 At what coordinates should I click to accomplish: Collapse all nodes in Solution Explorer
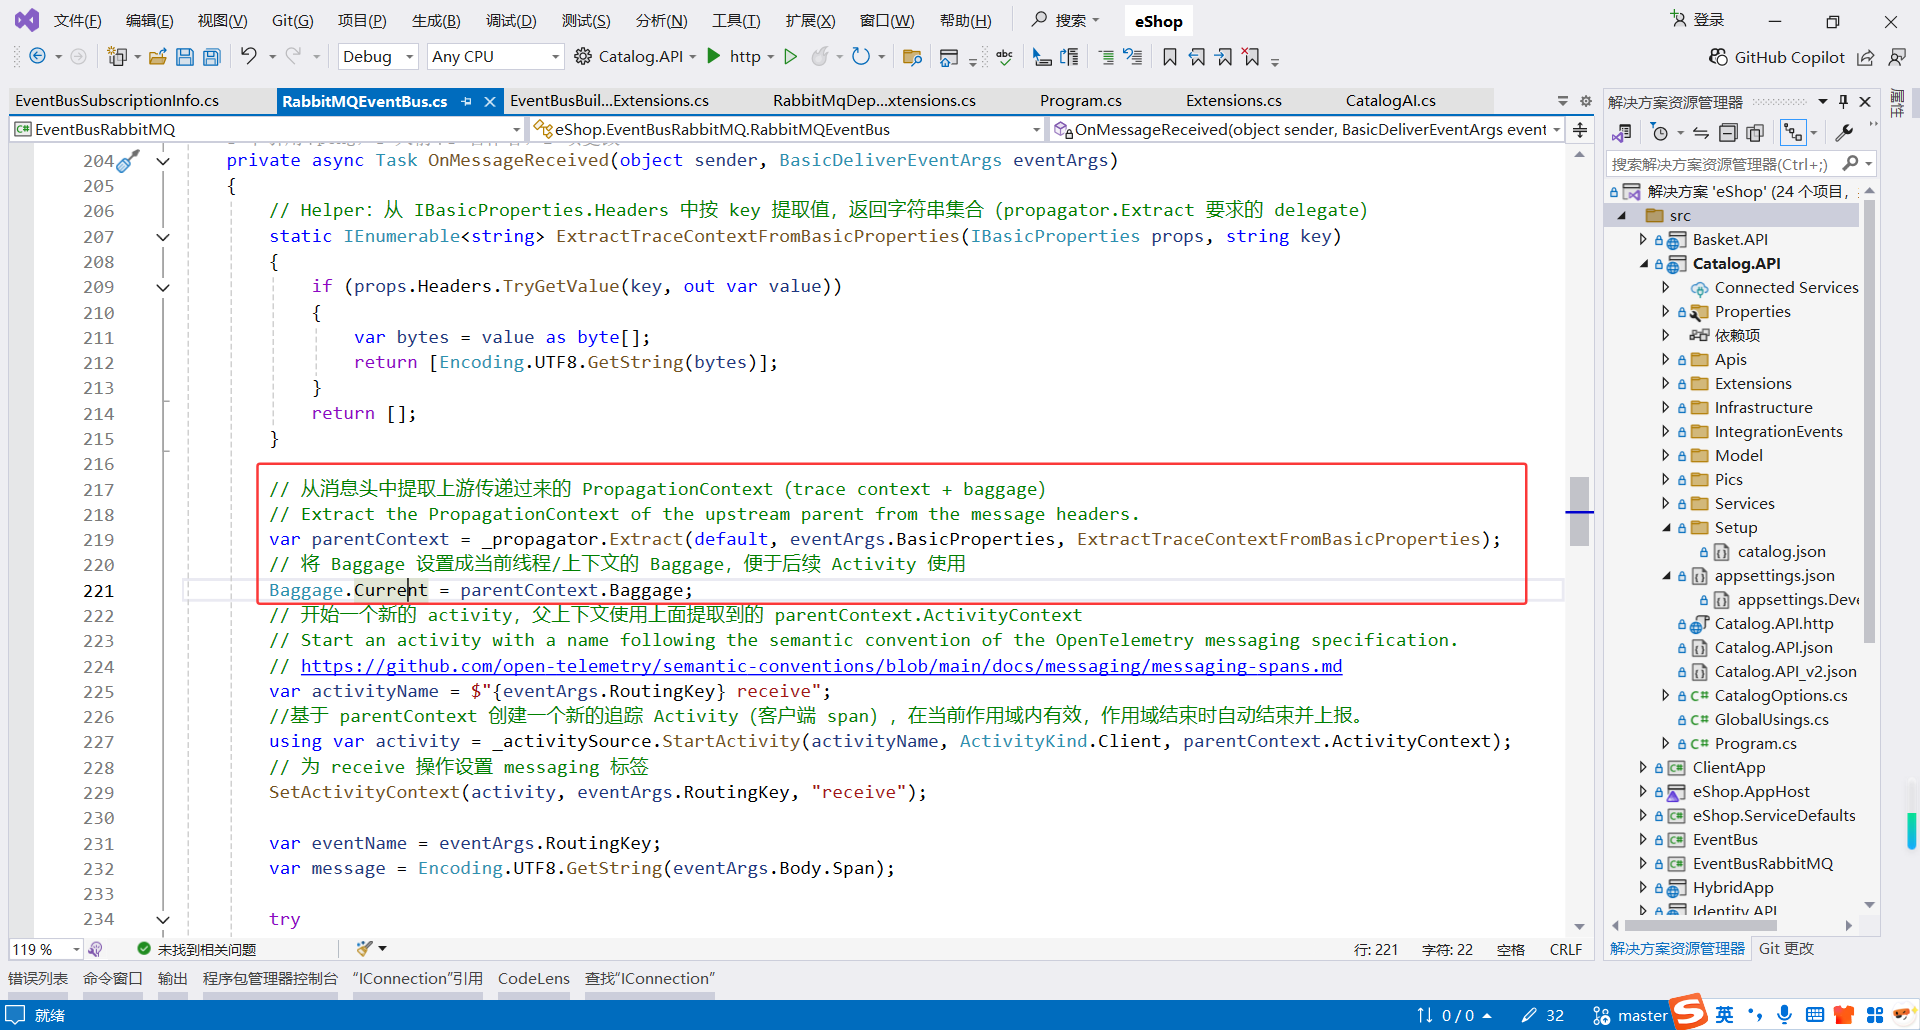[x=1728, y=132]
